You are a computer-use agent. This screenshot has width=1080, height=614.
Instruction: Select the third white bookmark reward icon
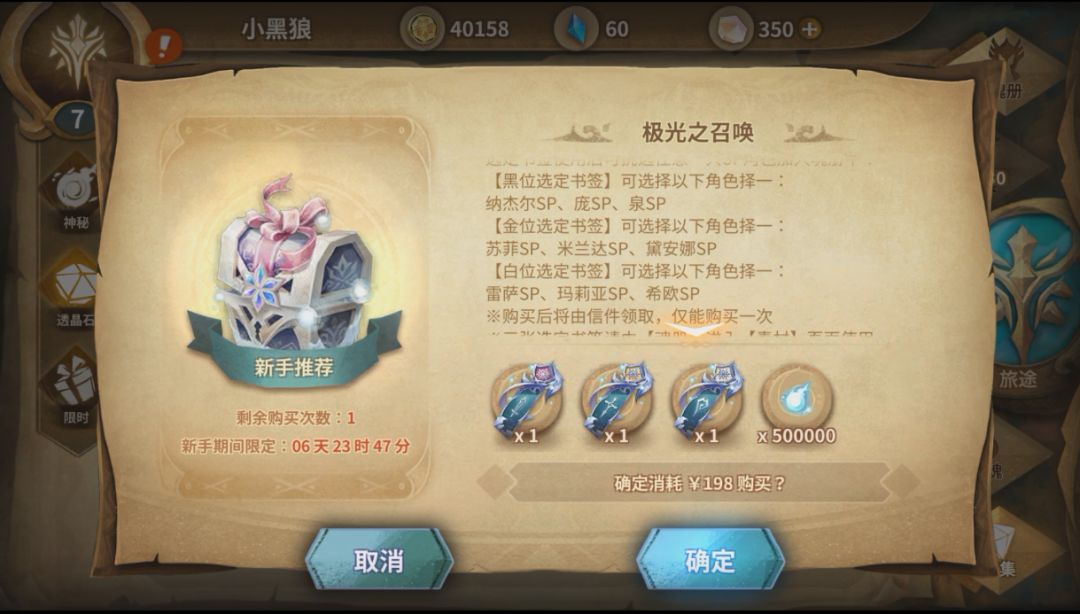point(707,402)
